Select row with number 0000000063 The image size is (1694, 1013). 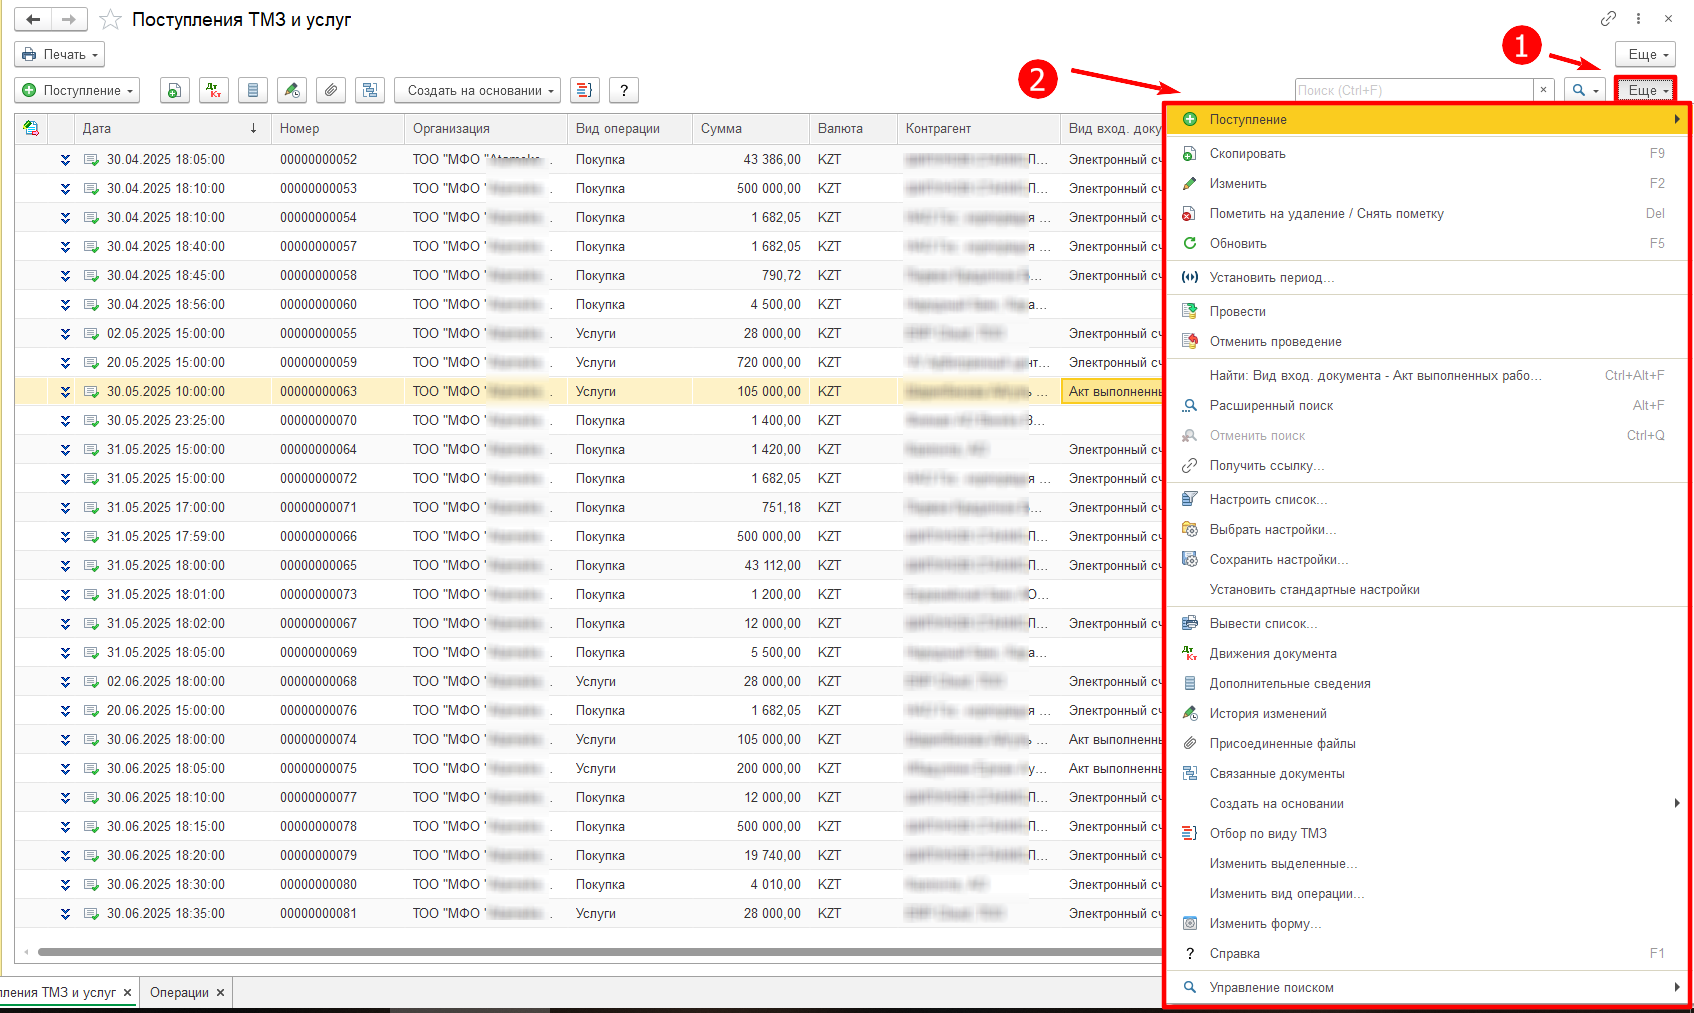click(x=588, y=391)
